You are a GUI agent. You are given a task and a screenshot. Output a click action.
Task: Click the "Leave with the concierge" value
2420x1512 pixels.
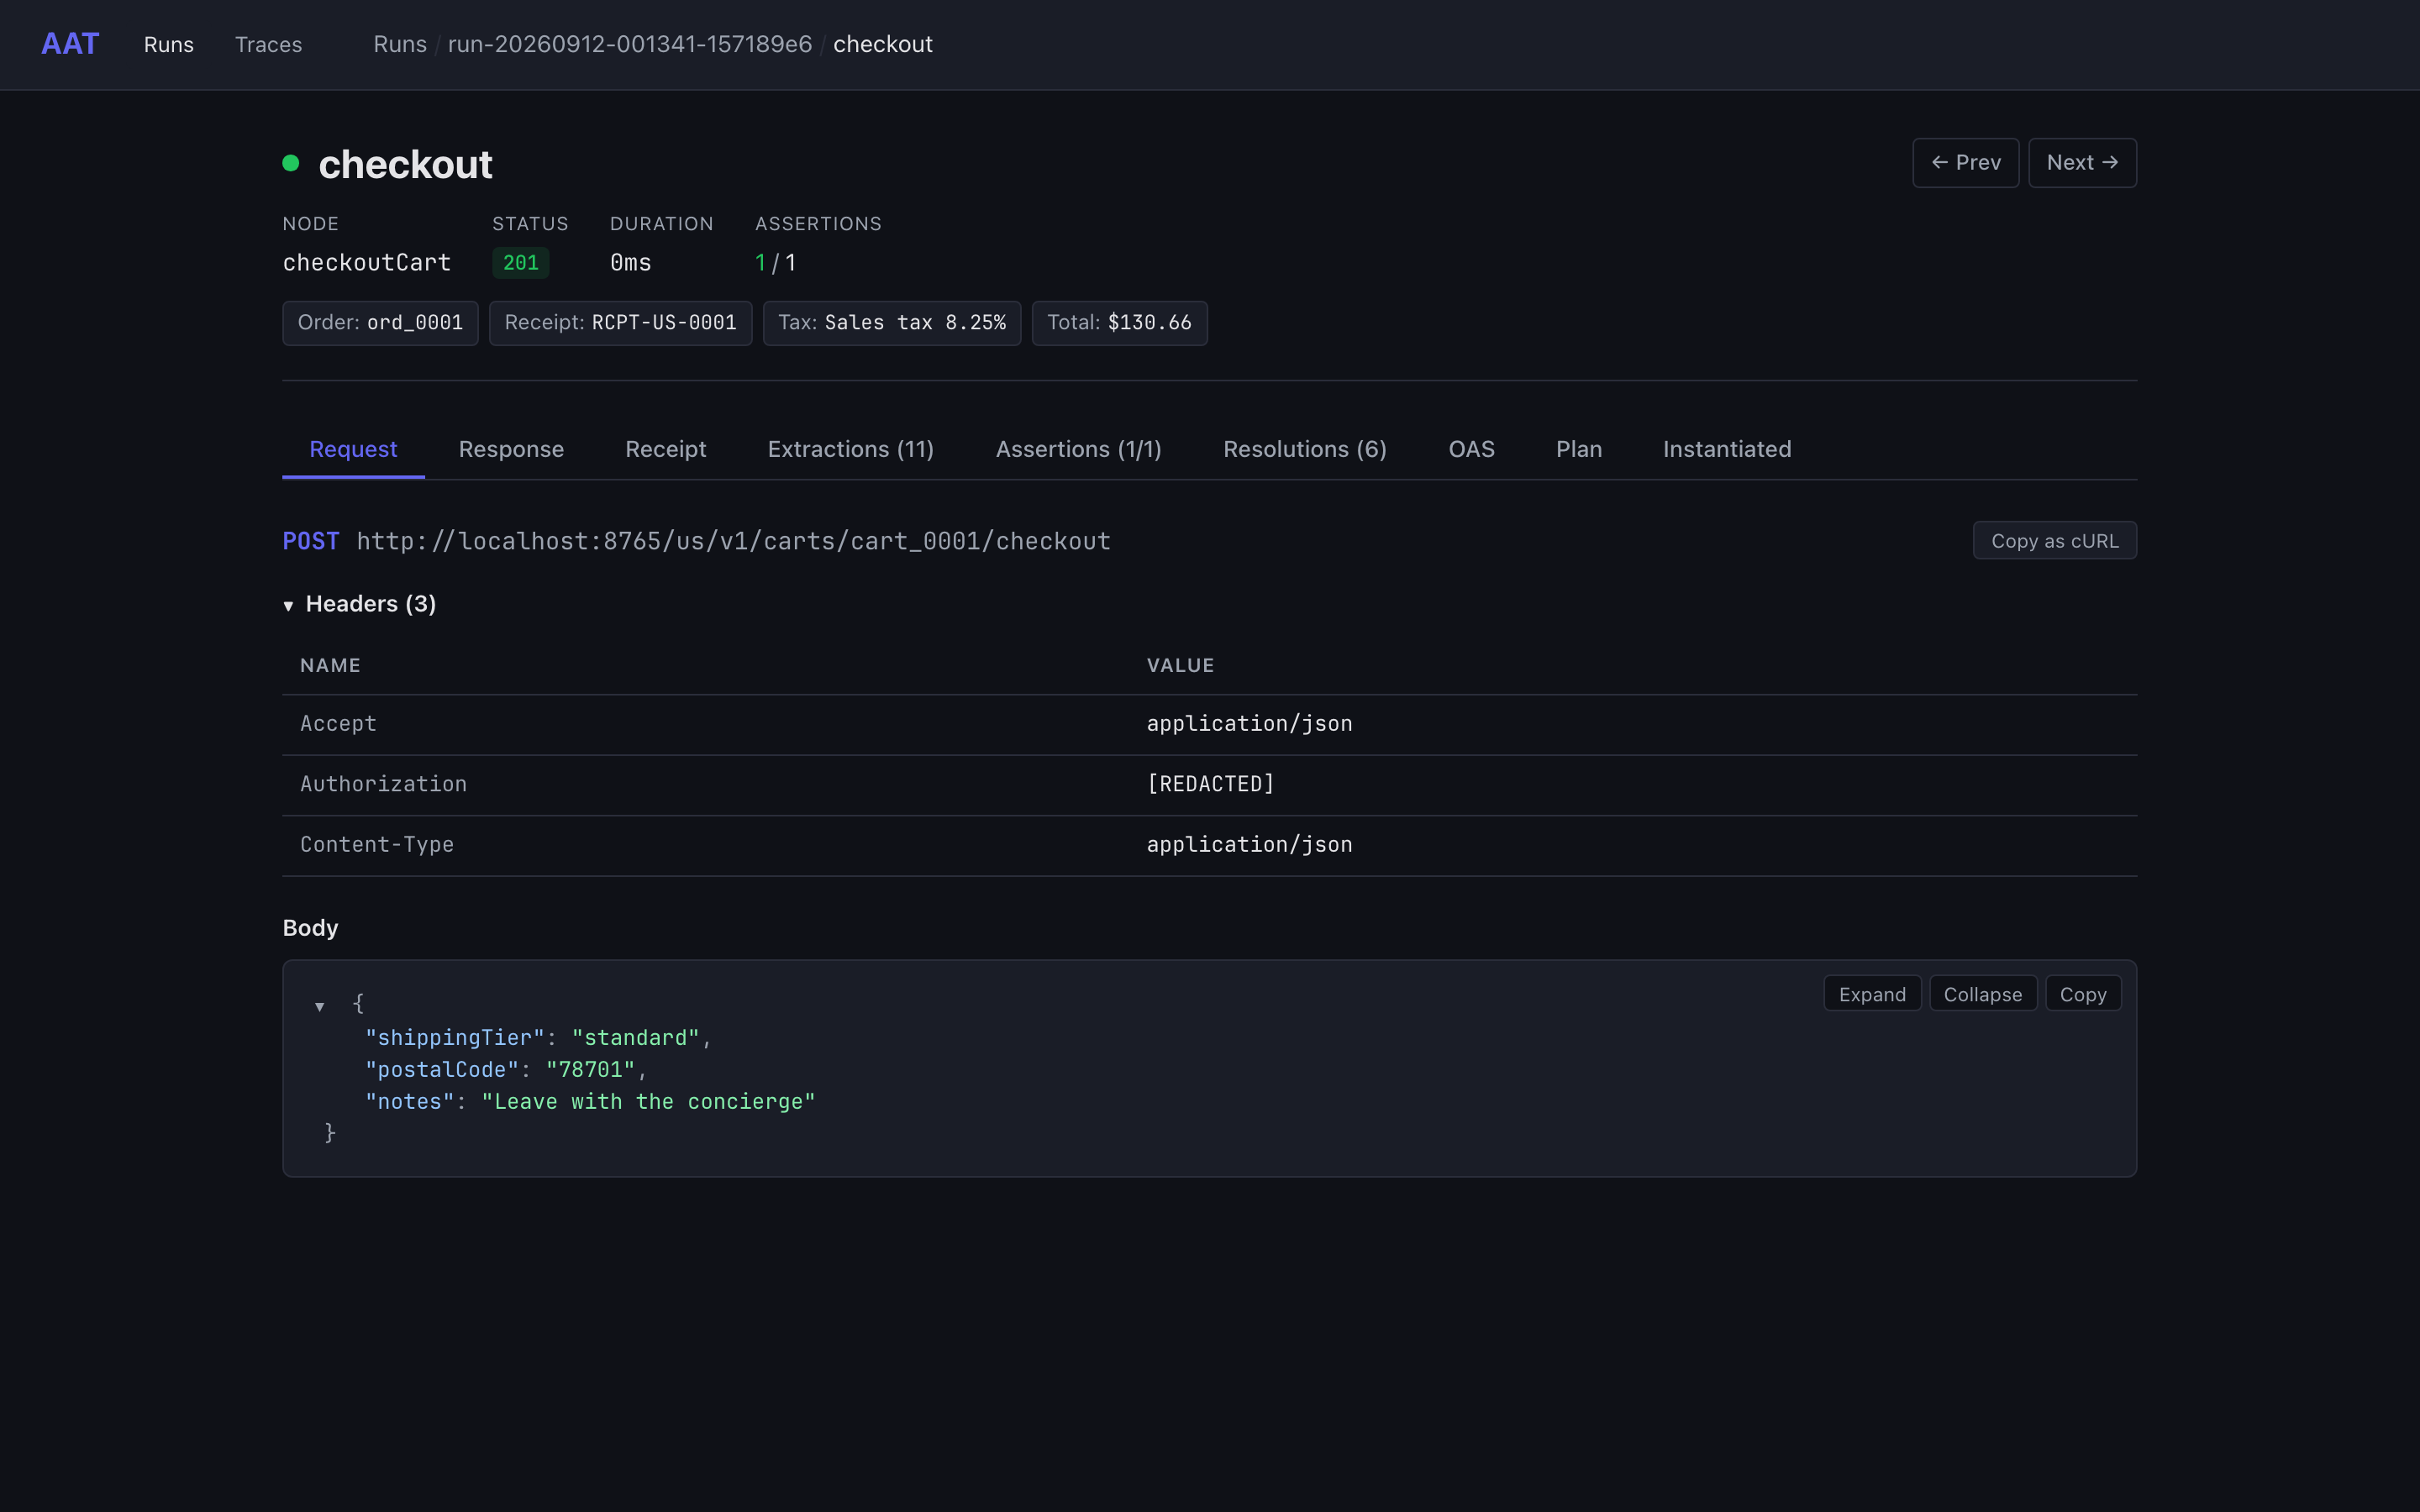648,1102
